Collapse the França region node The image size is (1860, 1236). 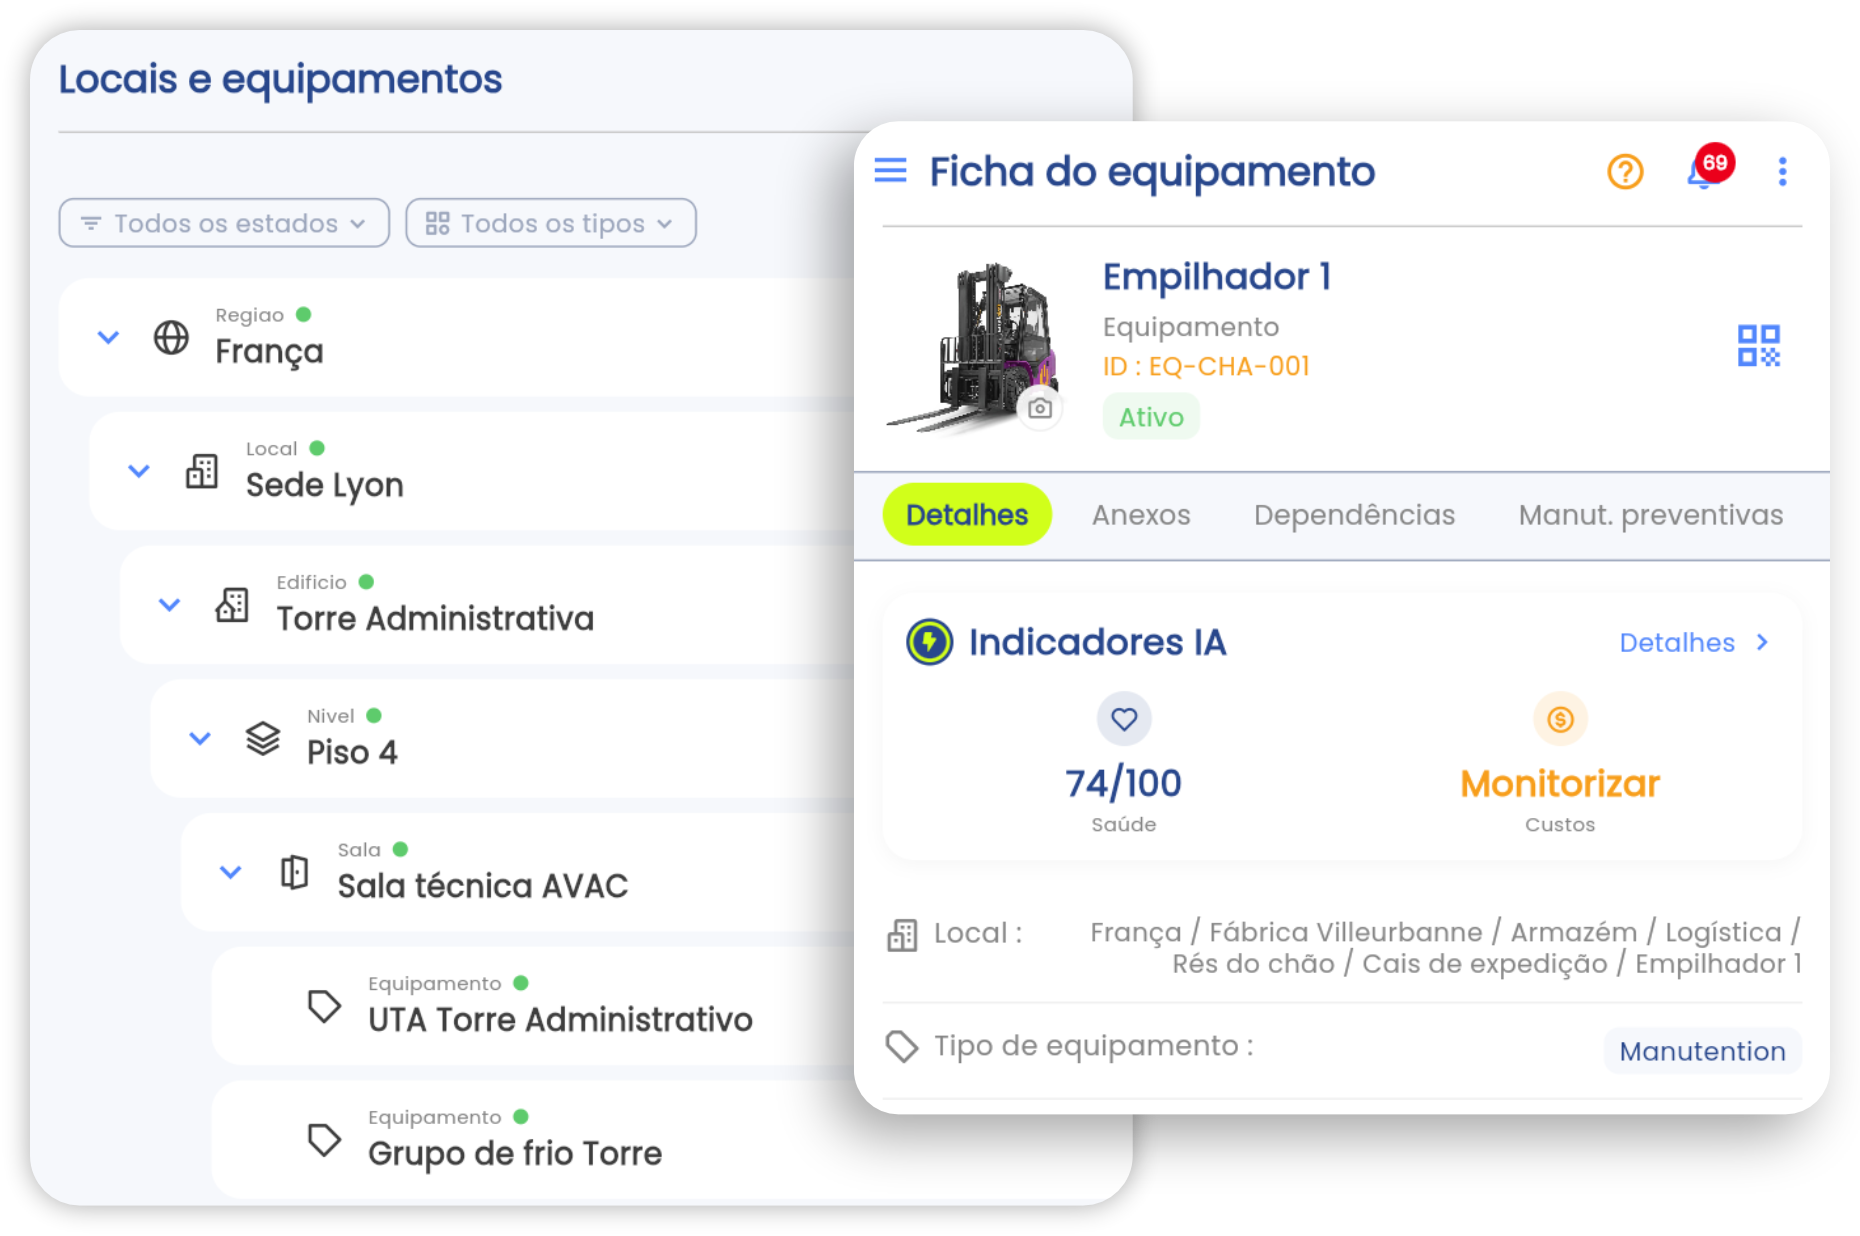108,338
